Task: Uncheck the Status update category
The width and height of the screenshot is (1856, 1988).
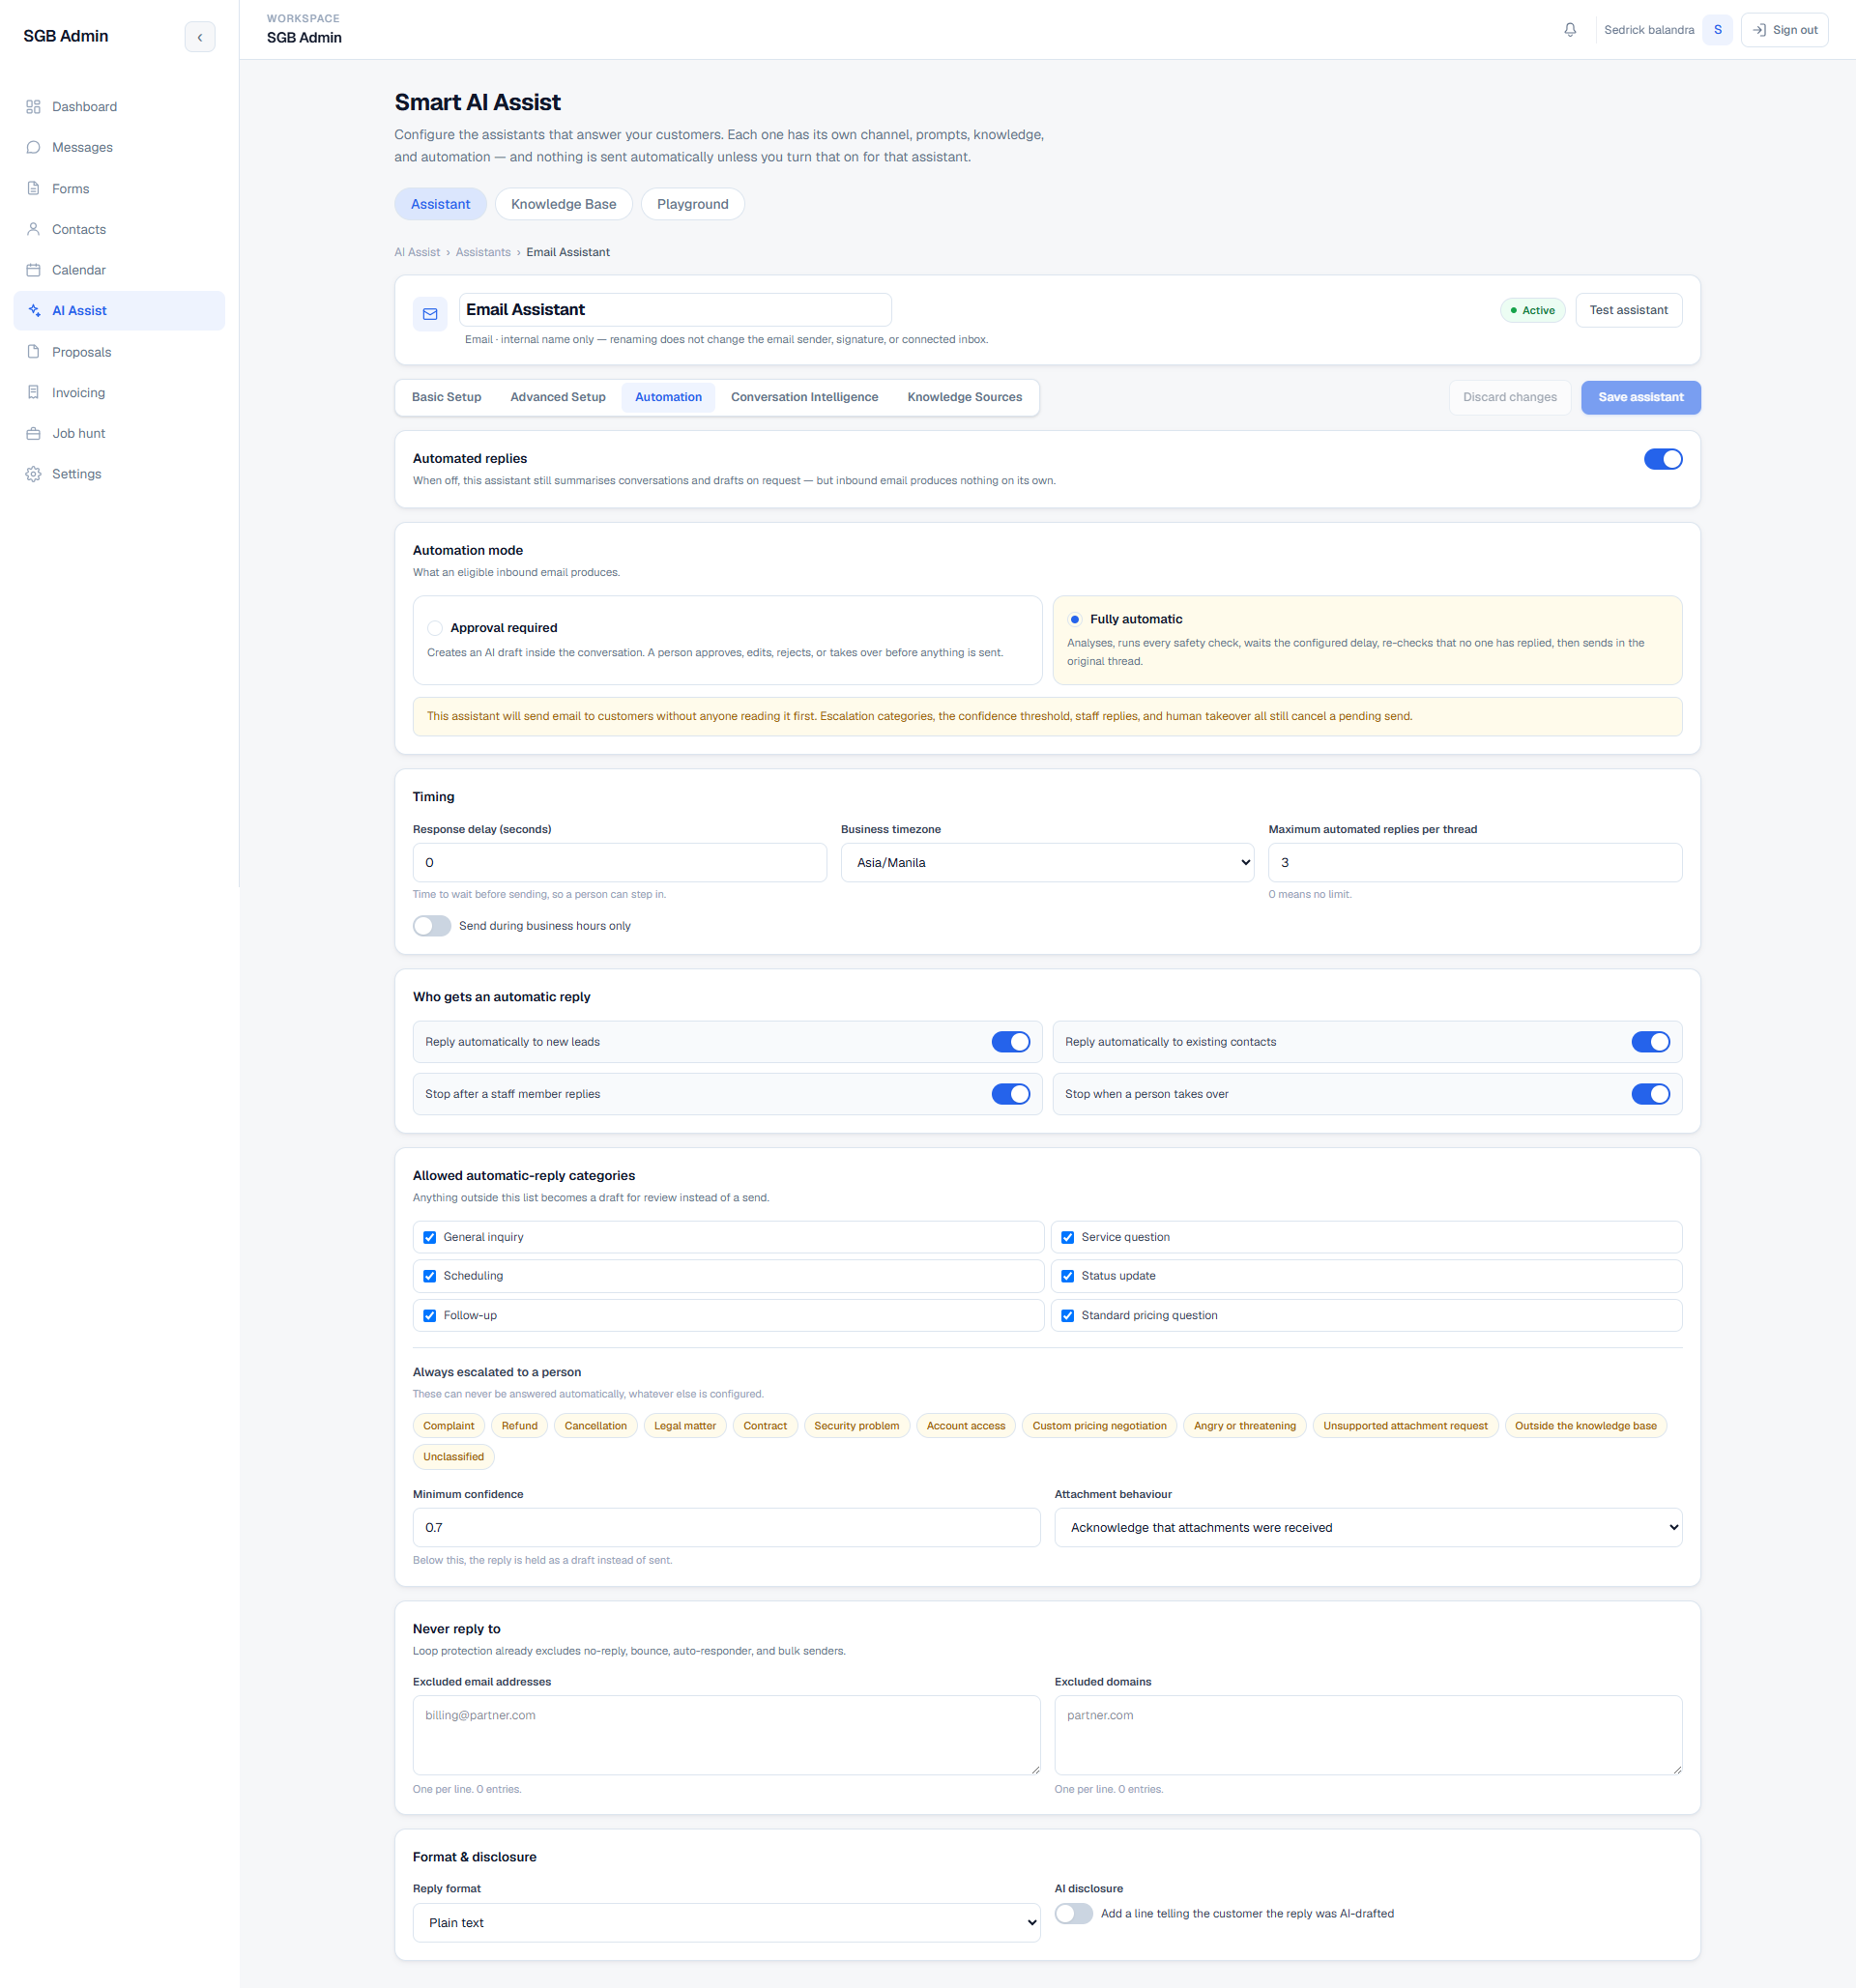Action: (1068, 1276)
